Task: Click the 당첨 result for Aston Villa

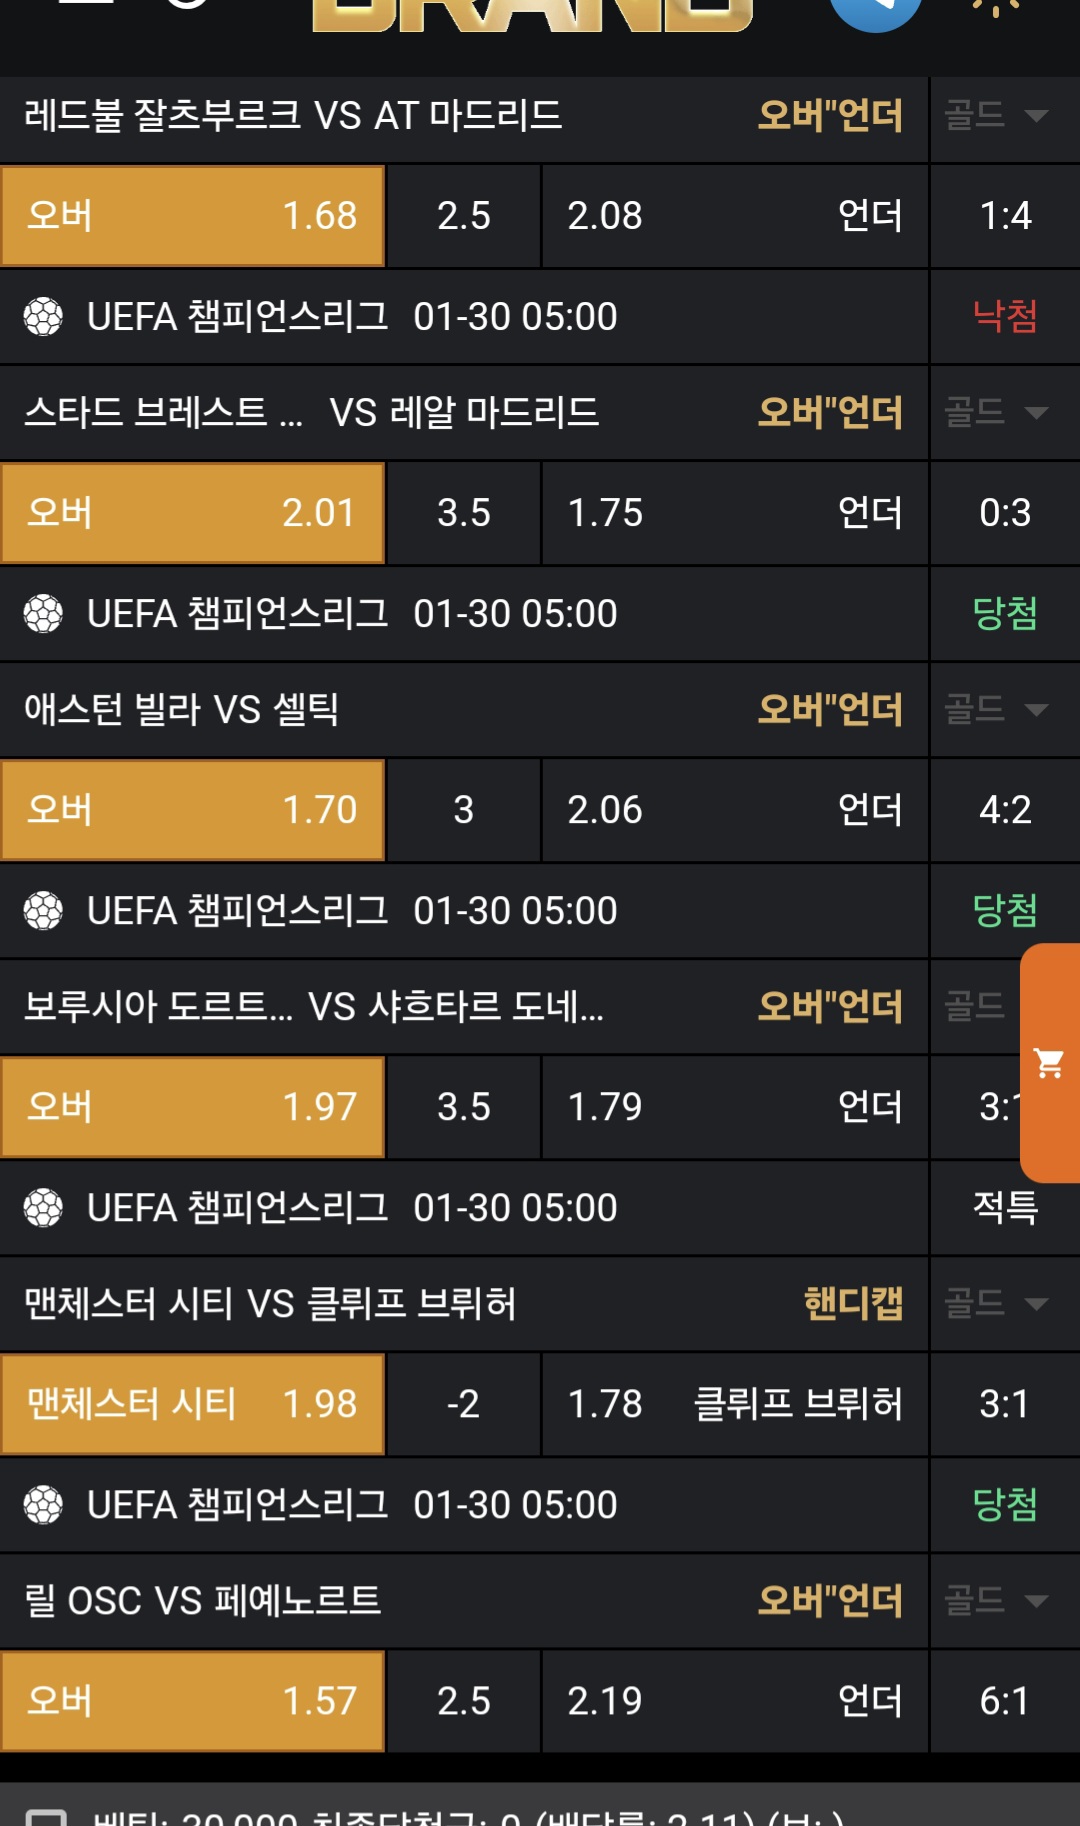Action: point(1005,911)
